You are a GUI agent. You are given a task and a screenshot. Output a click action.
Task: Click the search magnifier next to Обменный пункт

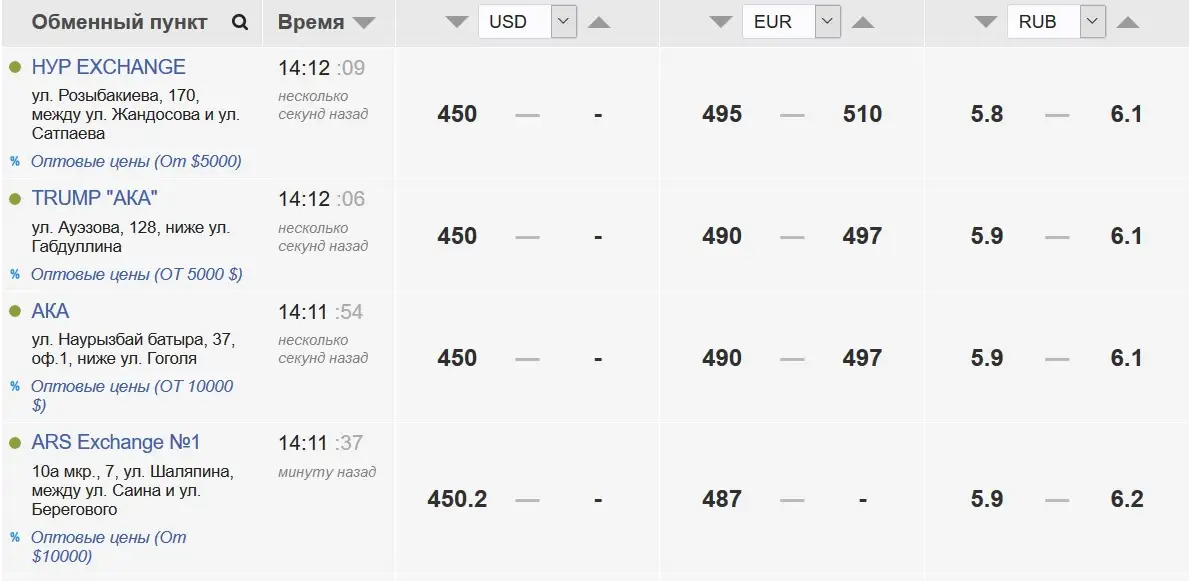coord(240,23)
